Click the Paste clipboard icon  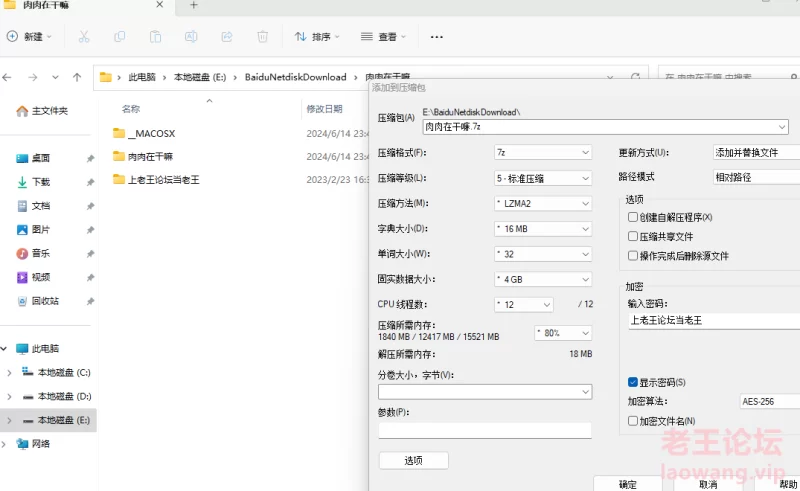point(156,37)
